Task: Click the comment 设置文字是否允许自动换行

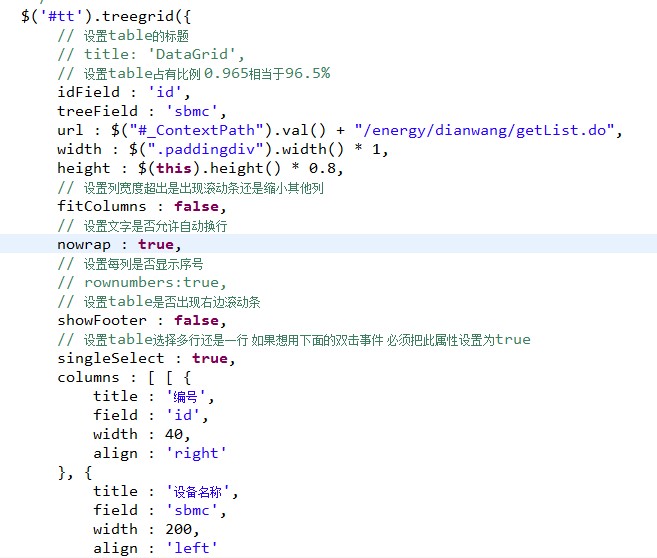Action: (x=142, y=226)
